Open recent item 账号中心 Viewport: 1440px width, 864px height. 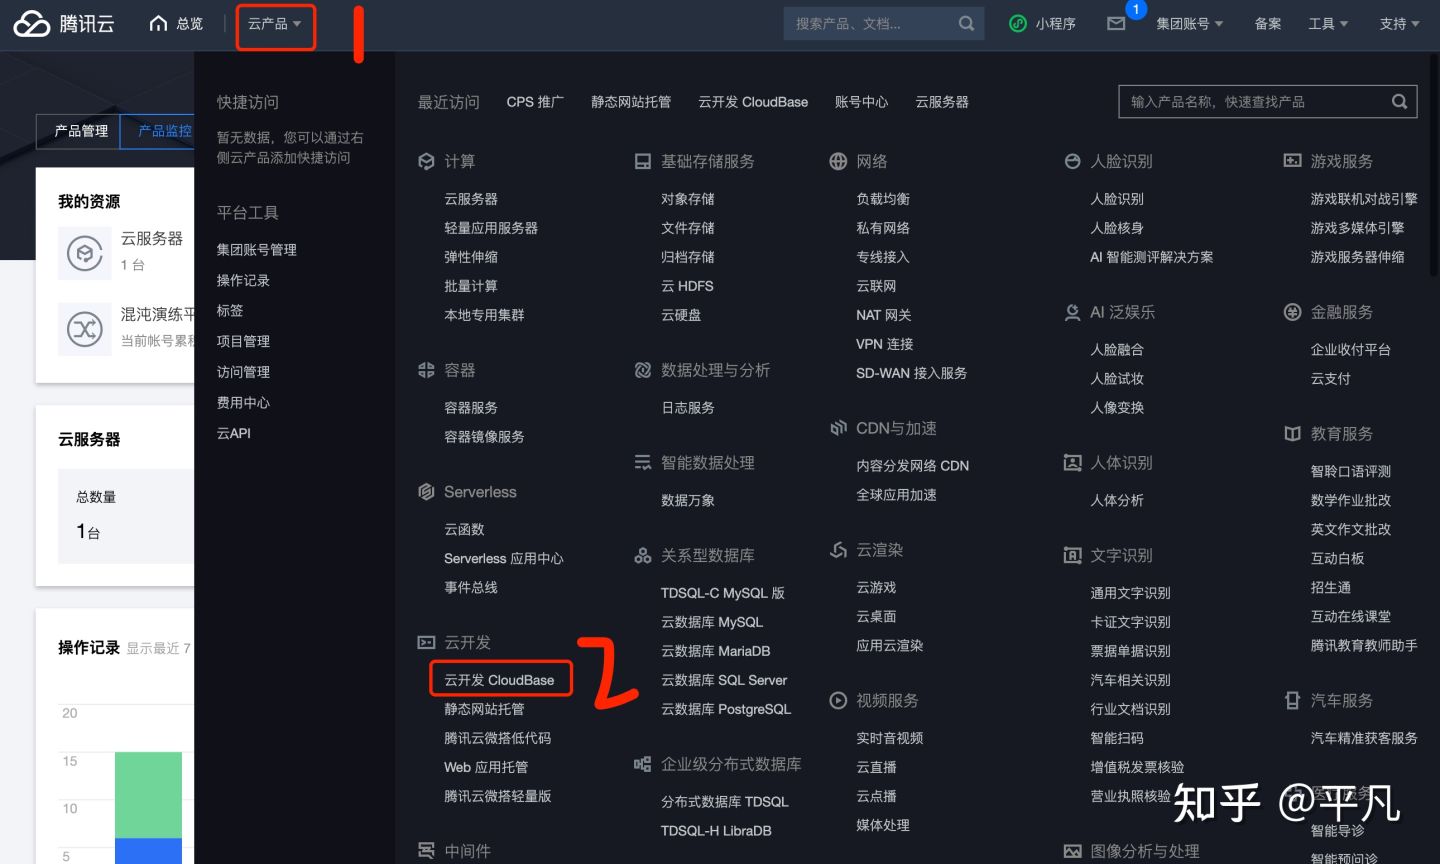click(861, 102)
